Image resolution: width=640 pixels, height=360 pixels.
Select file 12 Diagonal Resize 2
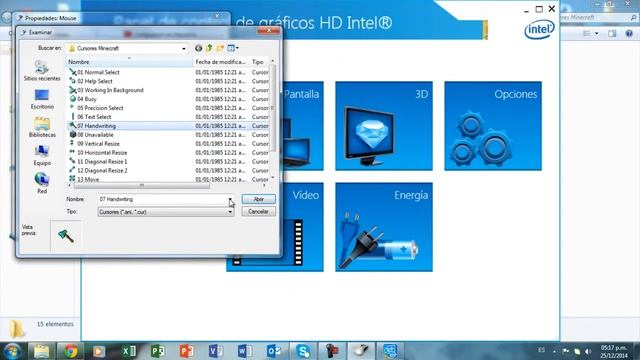tap(102, 171)
